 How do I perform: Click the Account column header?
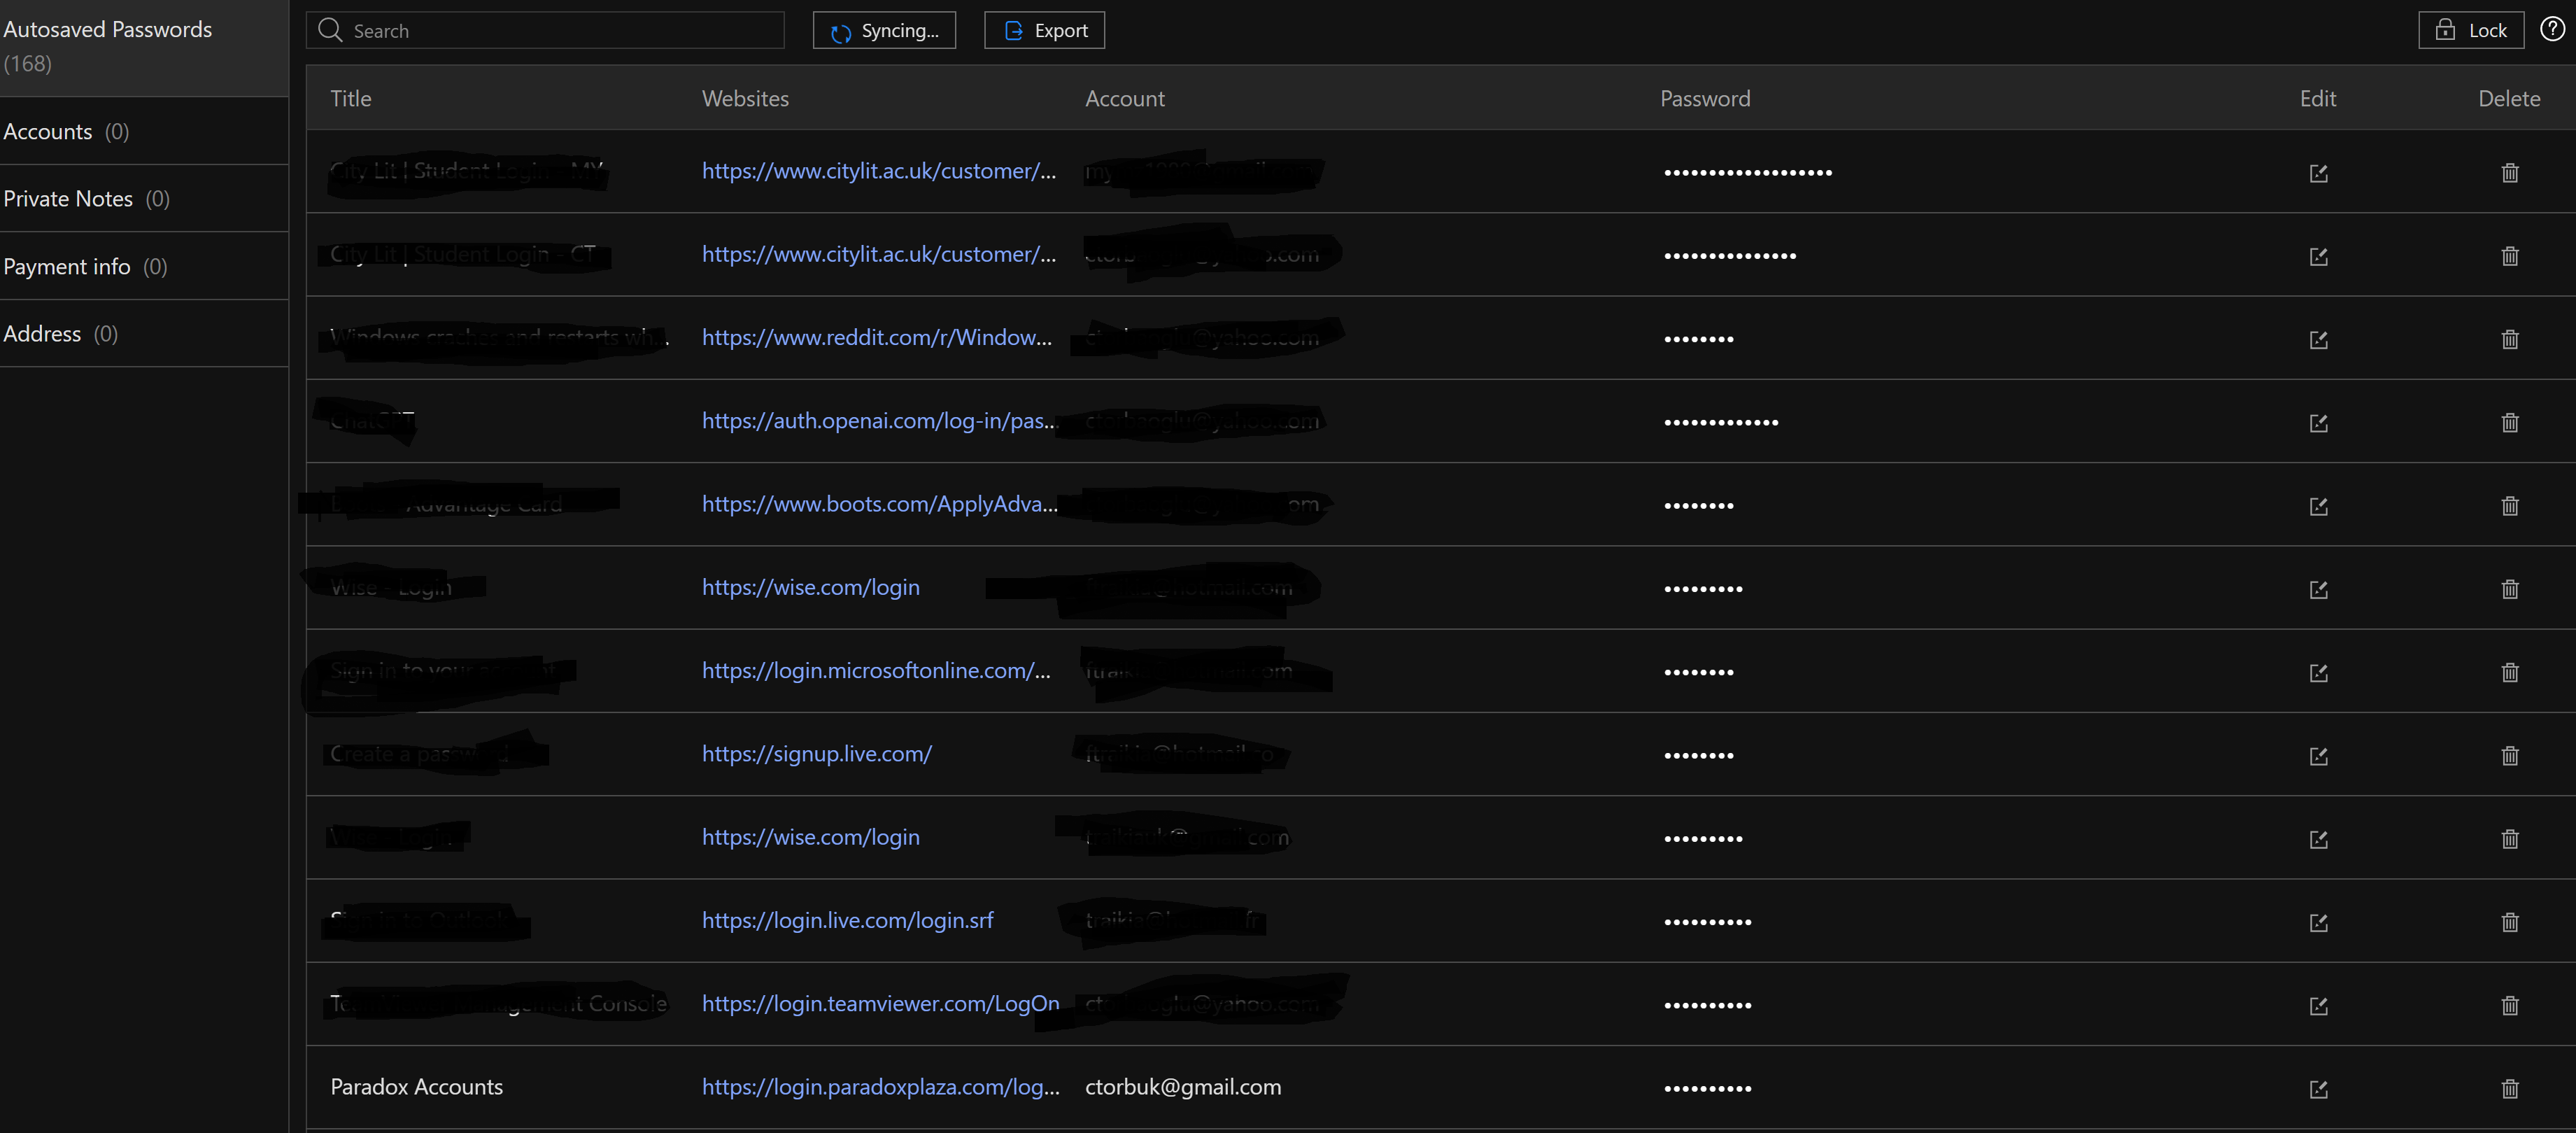click(1125, 98)
